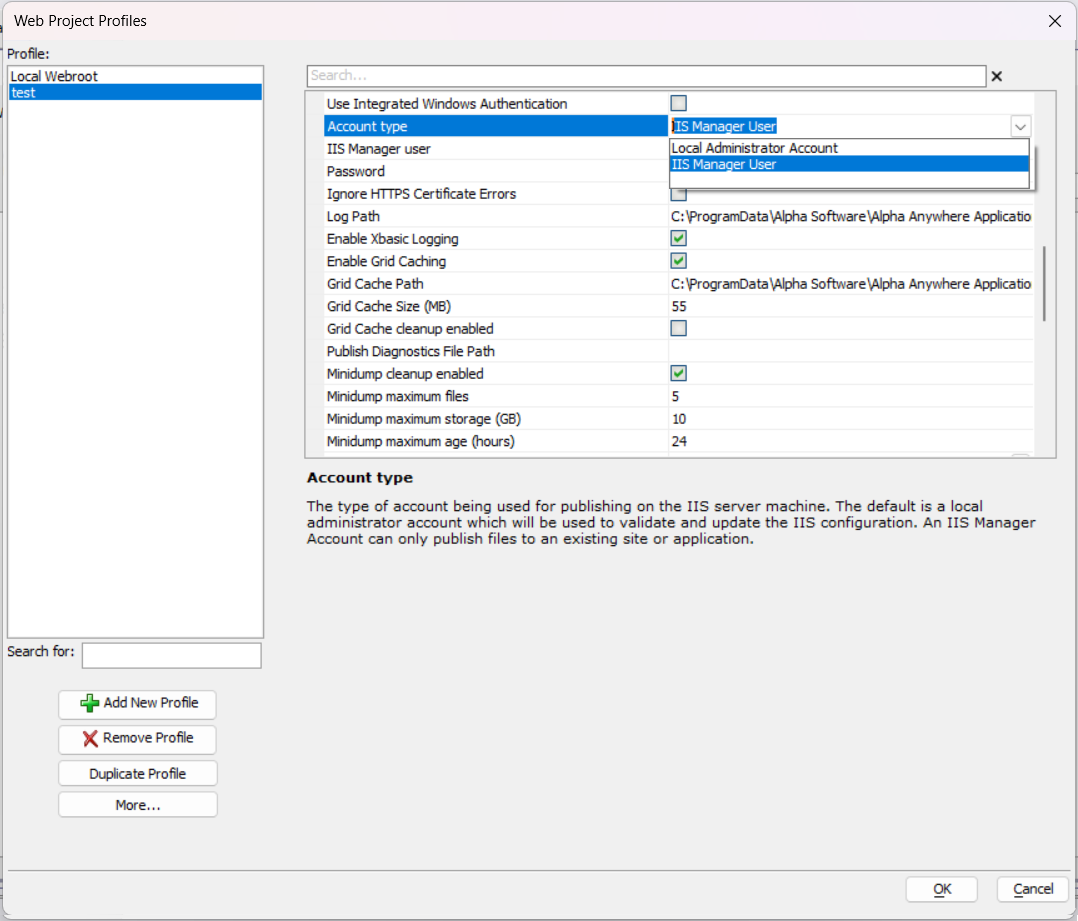
Task: Click the Search for input box
Action: click(x=171, y=655)
